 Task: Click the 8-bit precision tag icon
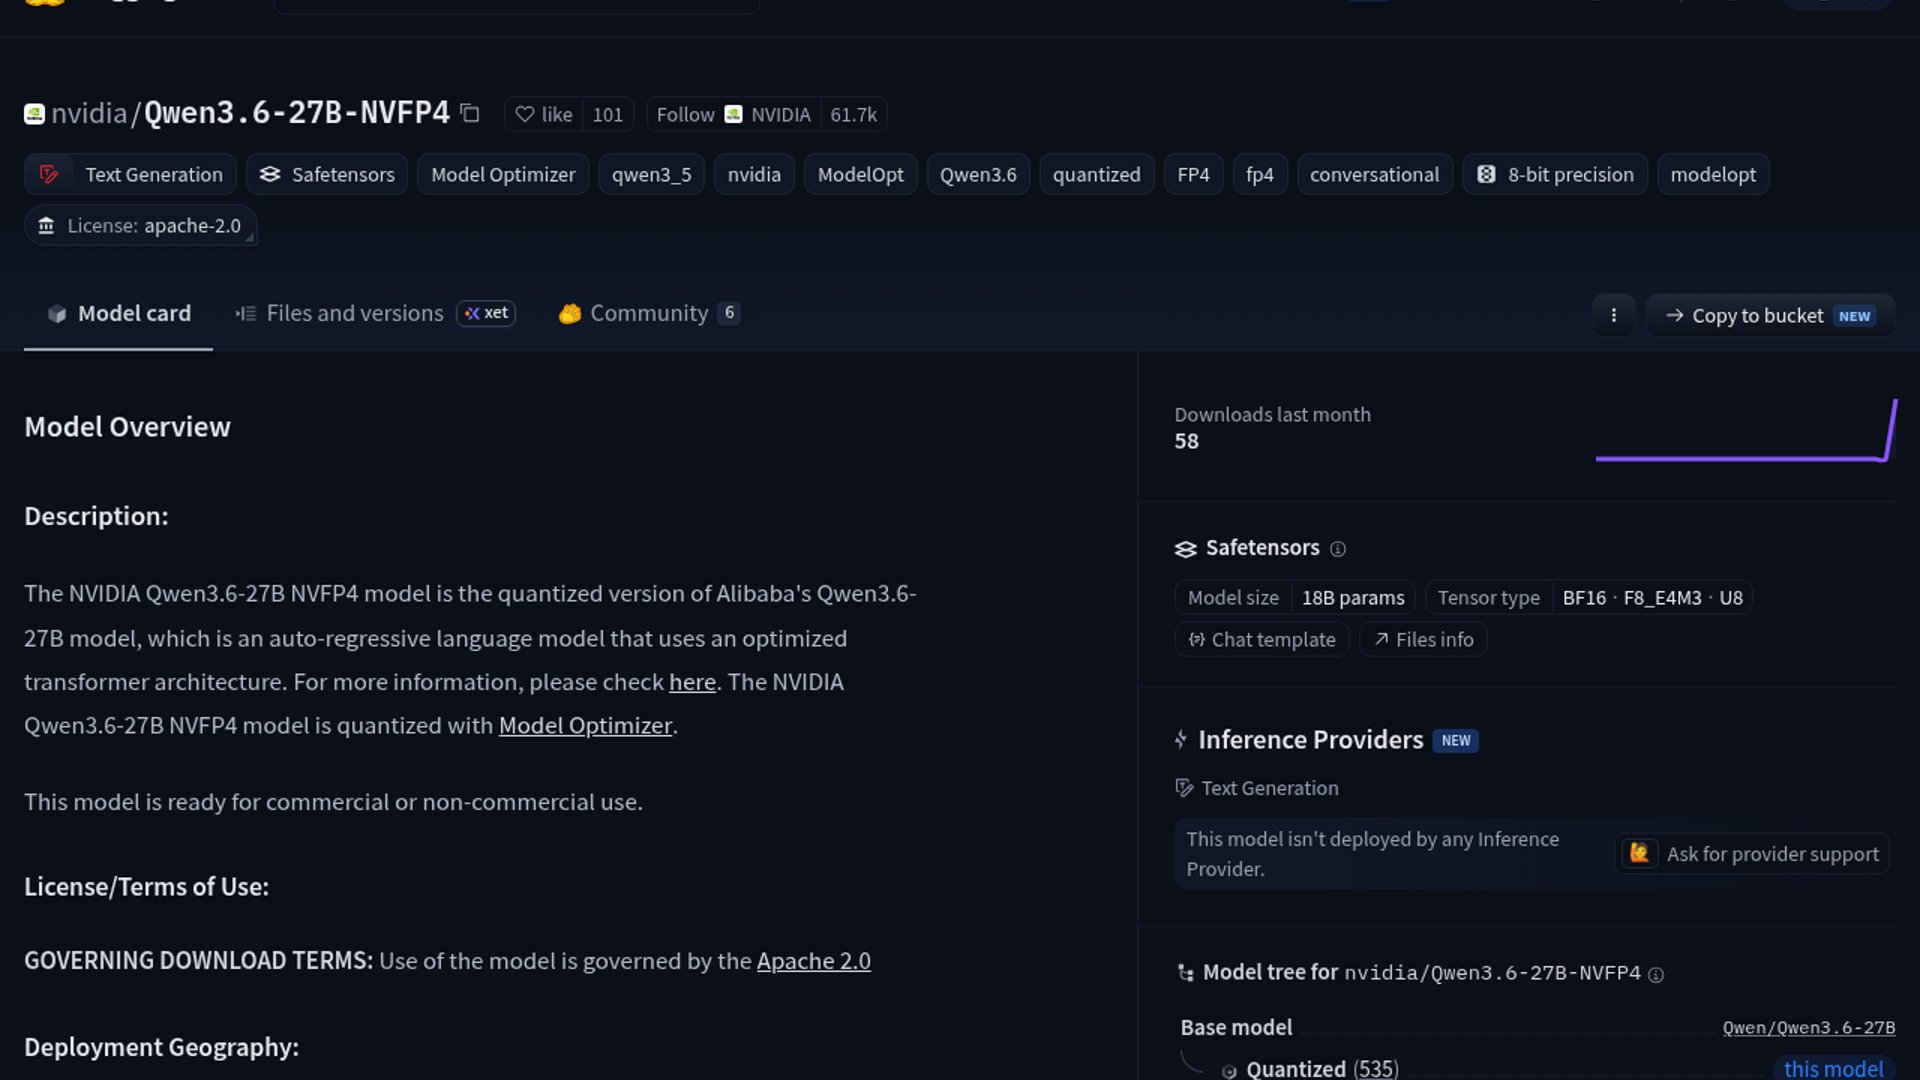(x=1486, y=174)
